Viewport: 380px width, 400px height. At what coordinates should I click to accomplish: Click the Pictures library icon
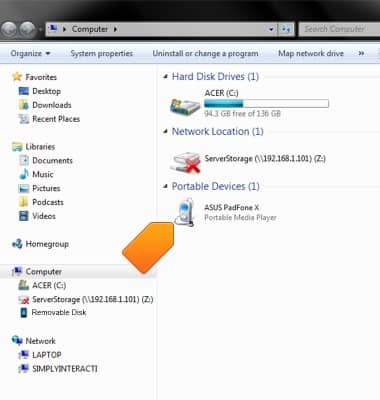coord(24,188)
